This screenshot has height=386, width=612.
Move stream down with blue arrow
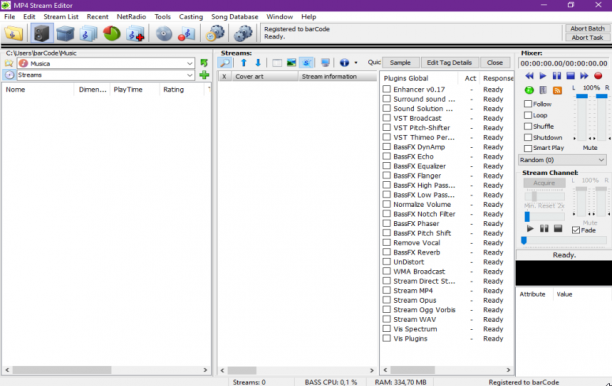click(x=258, y=62)
